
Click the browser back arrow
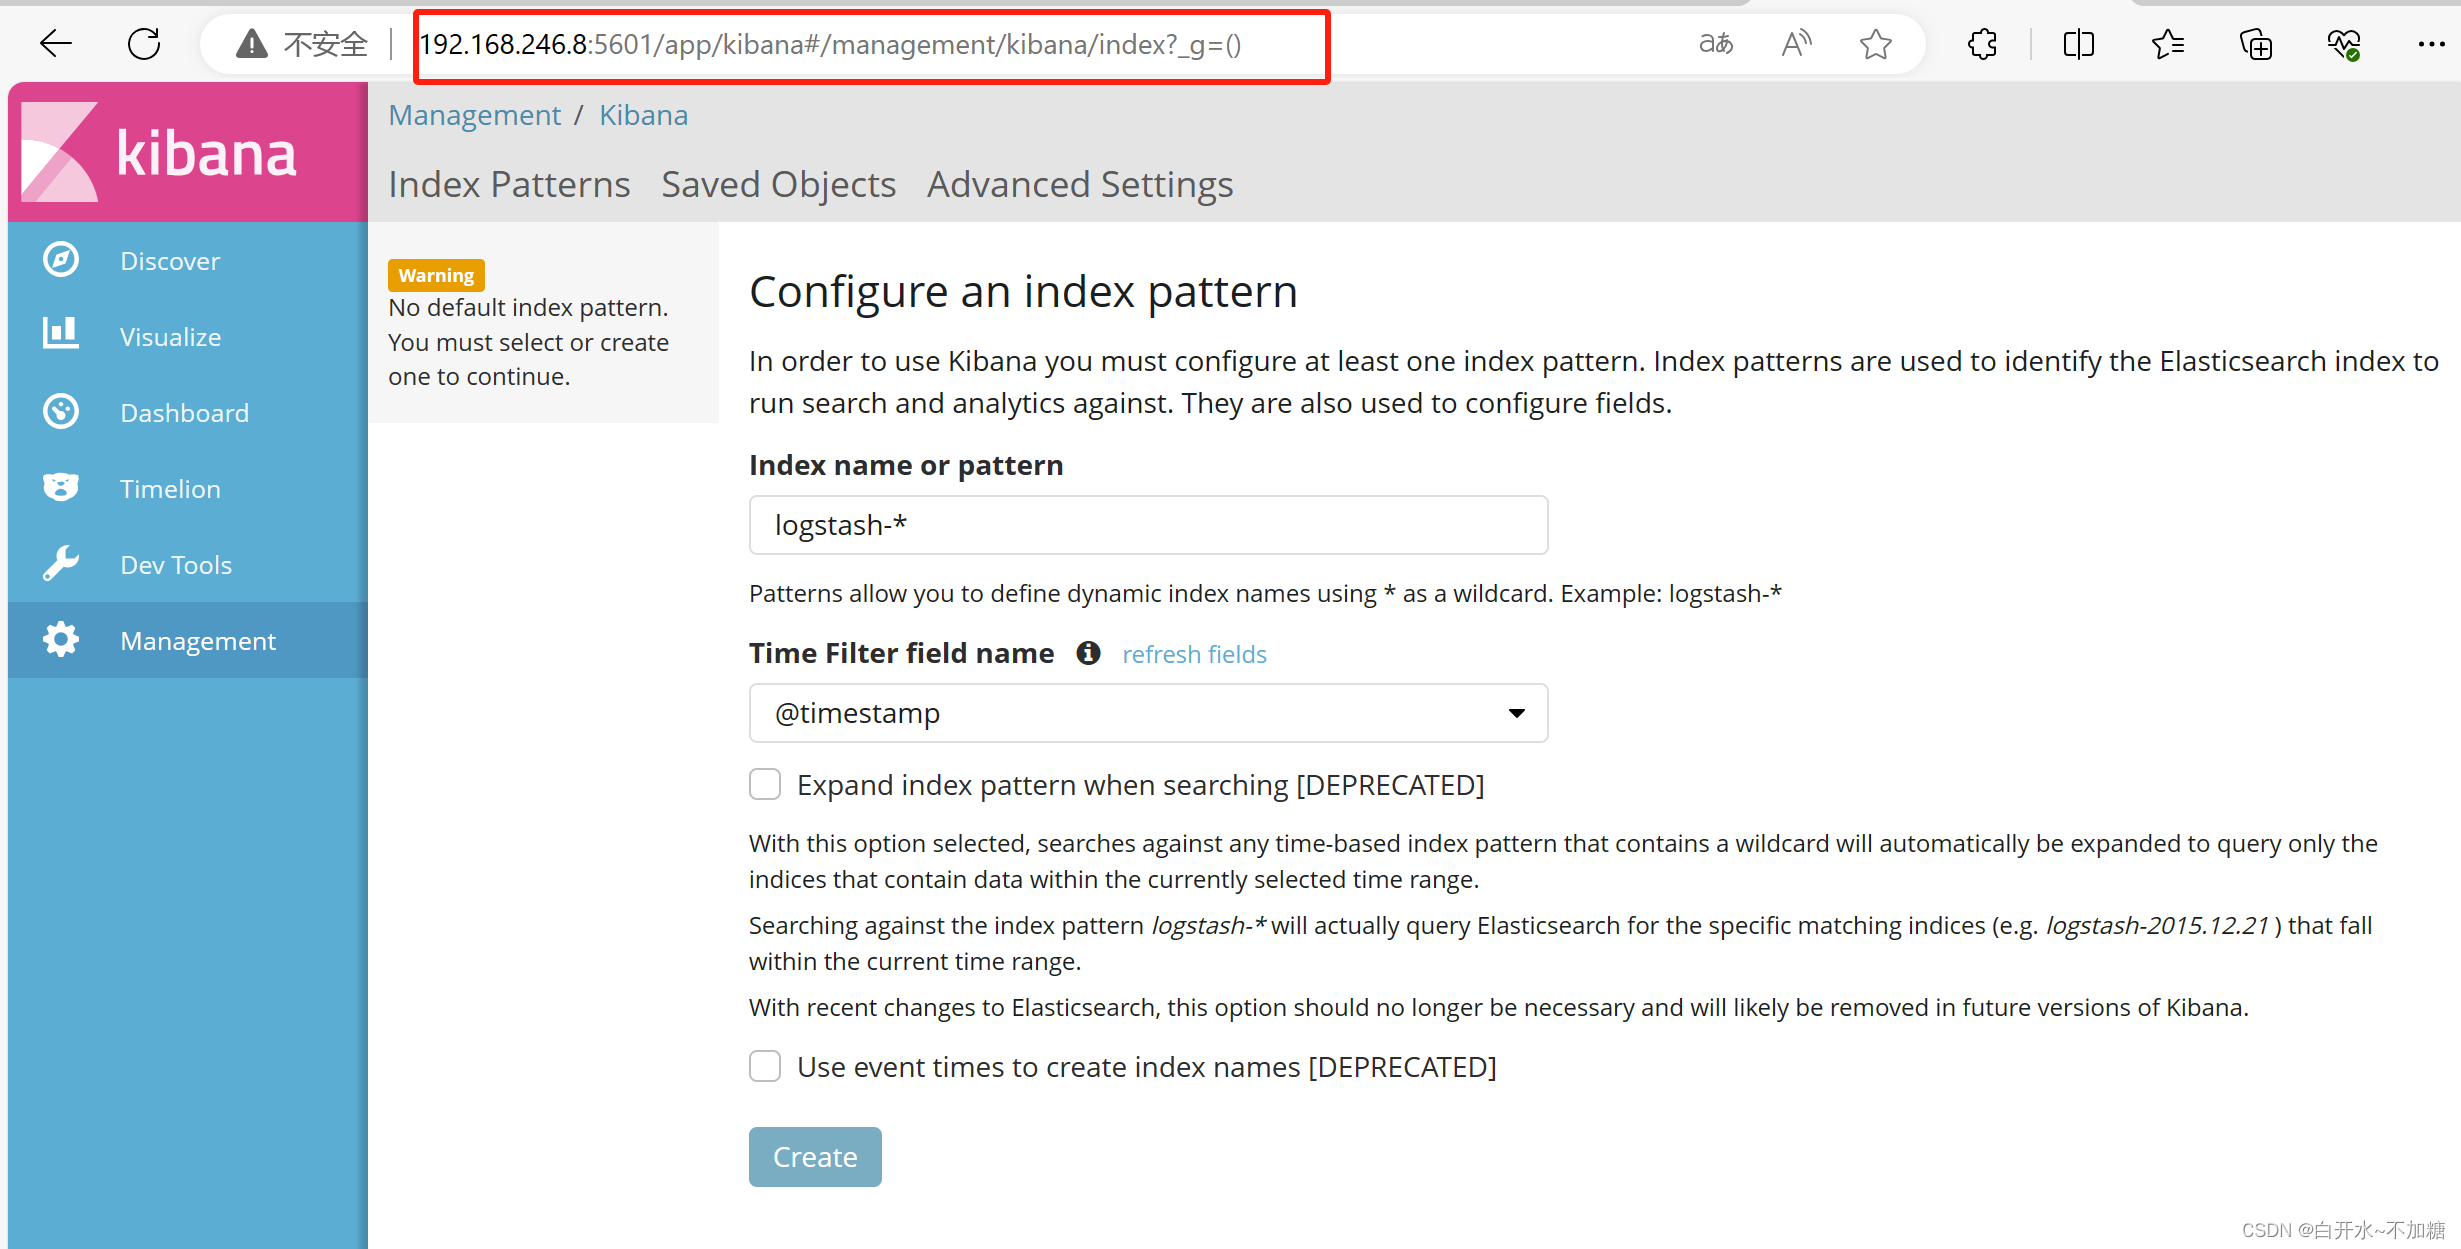pos(56,44)
